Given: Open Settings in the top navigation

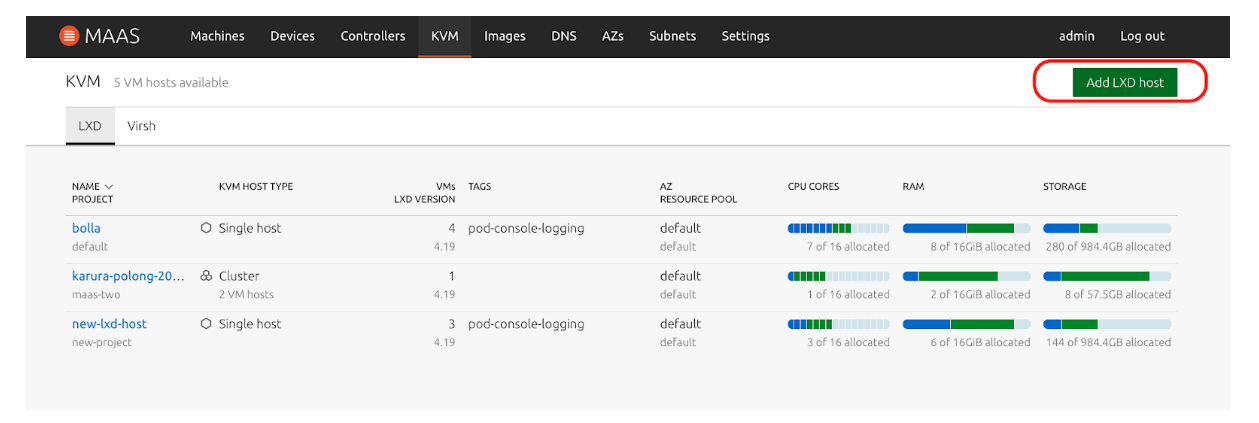Looking at the screenshot, I should coord(745,36).
